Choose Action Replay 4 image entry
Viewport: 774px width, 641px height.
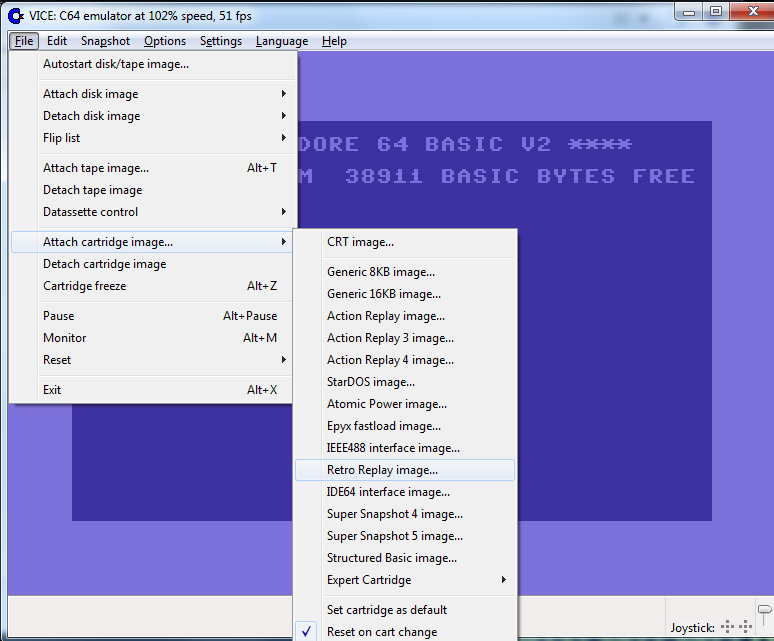[390, 360]
